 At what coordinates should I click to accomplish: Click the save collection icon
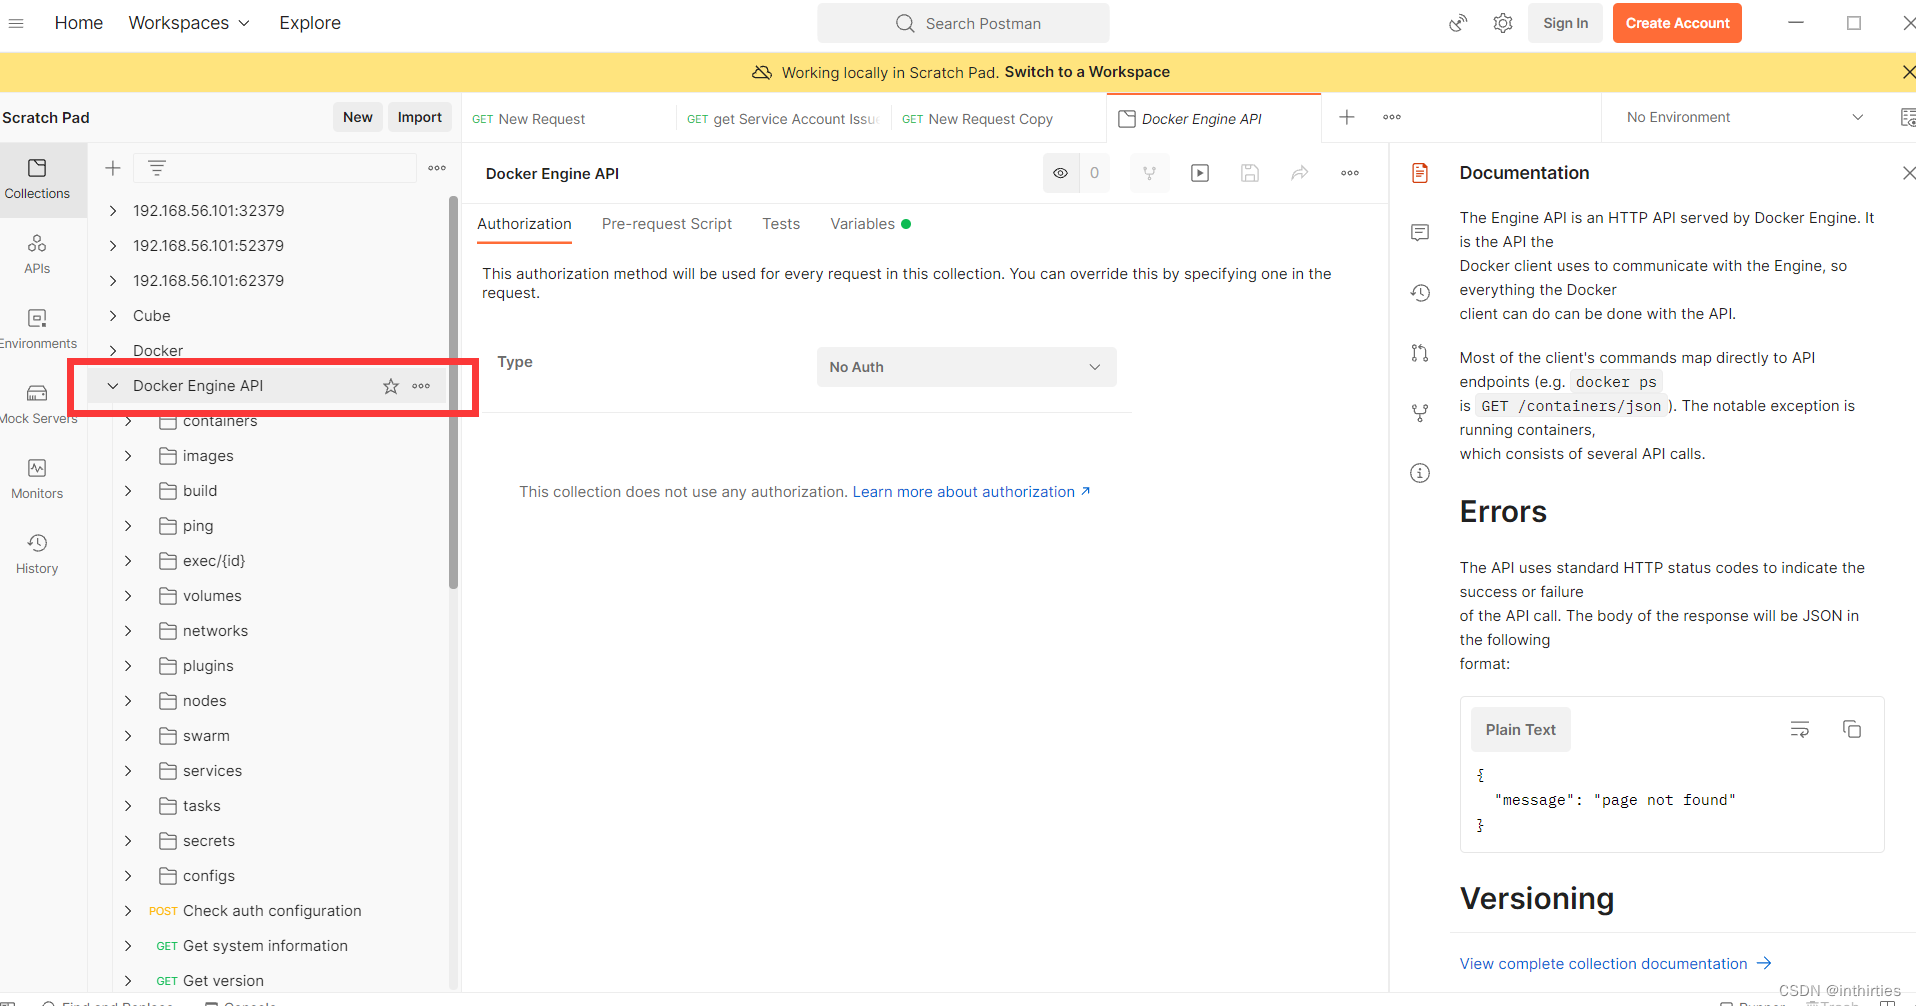(x=1250, y=173)
